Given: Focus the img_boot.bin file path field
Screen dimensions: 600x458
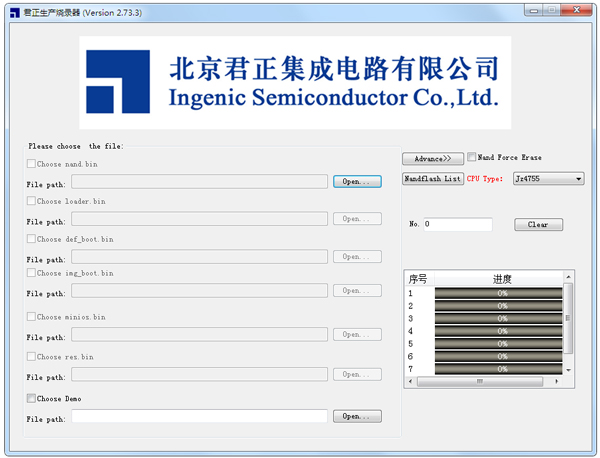Looking at the screenshot, I should point(199,291).
